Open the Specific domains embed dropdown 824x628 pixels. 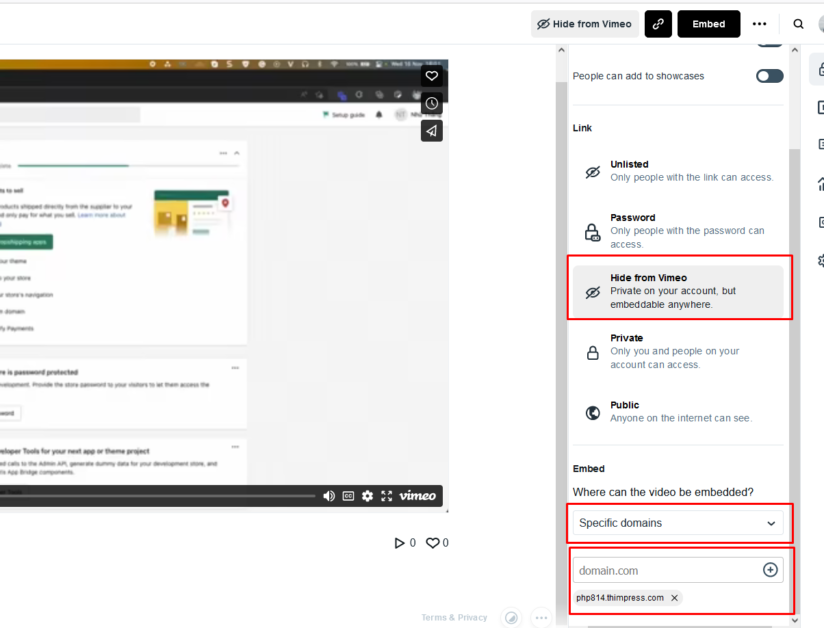coord(678,523)
